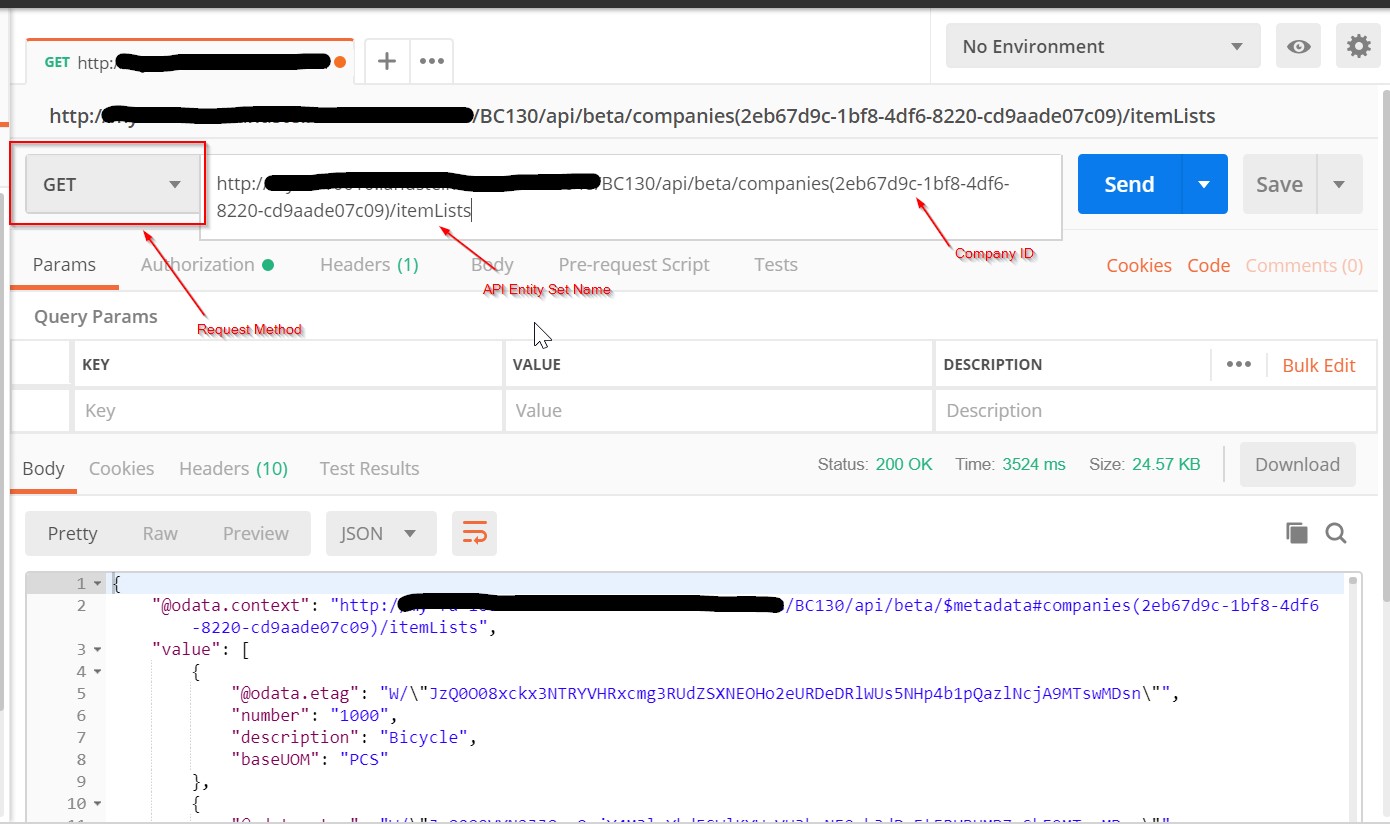Viewport: 1390px width, 824px height.
Task: Expand the Send button dropdown arrow
Action: 1204,185
